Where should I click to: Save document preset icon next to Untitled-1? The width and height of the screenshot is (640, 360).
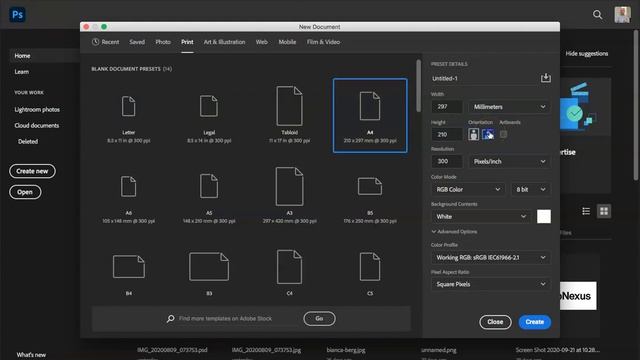point(545,78)
